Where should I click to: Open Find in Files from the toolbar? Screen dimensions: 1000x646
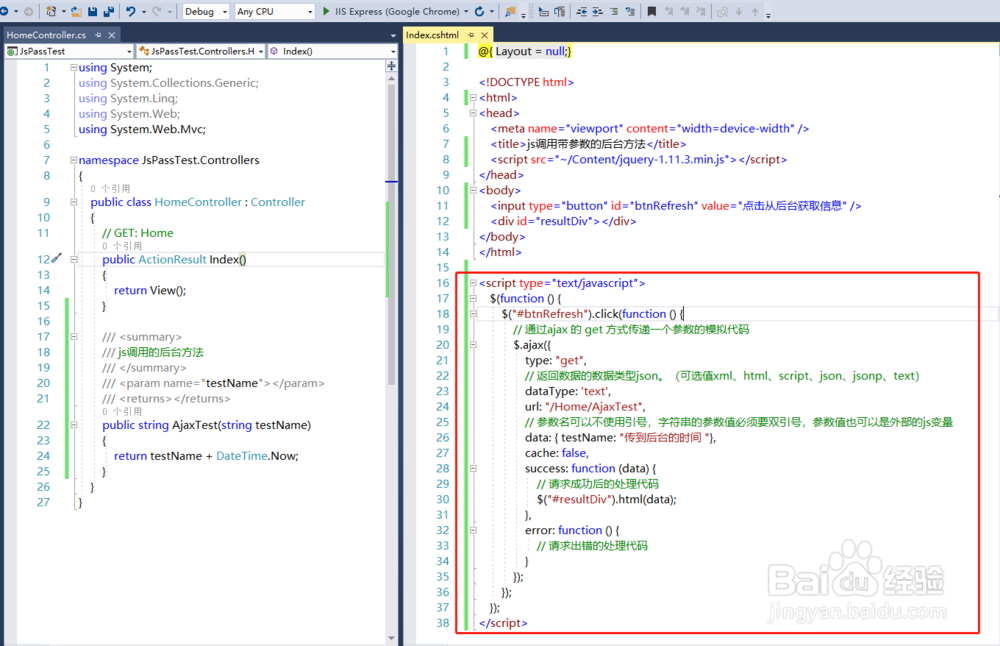510,11
